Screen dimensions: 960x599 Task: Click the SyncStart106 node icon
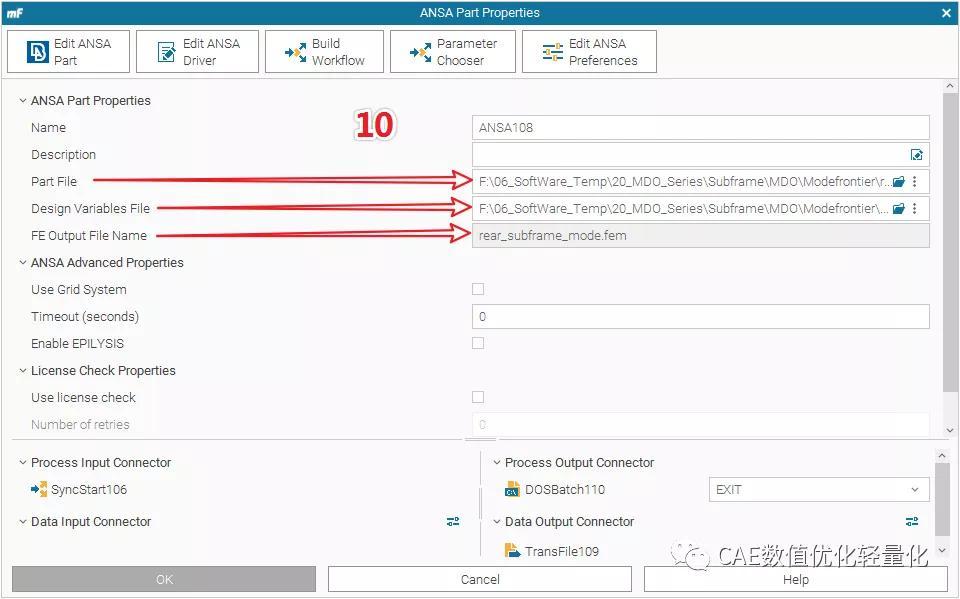(39, 489)
